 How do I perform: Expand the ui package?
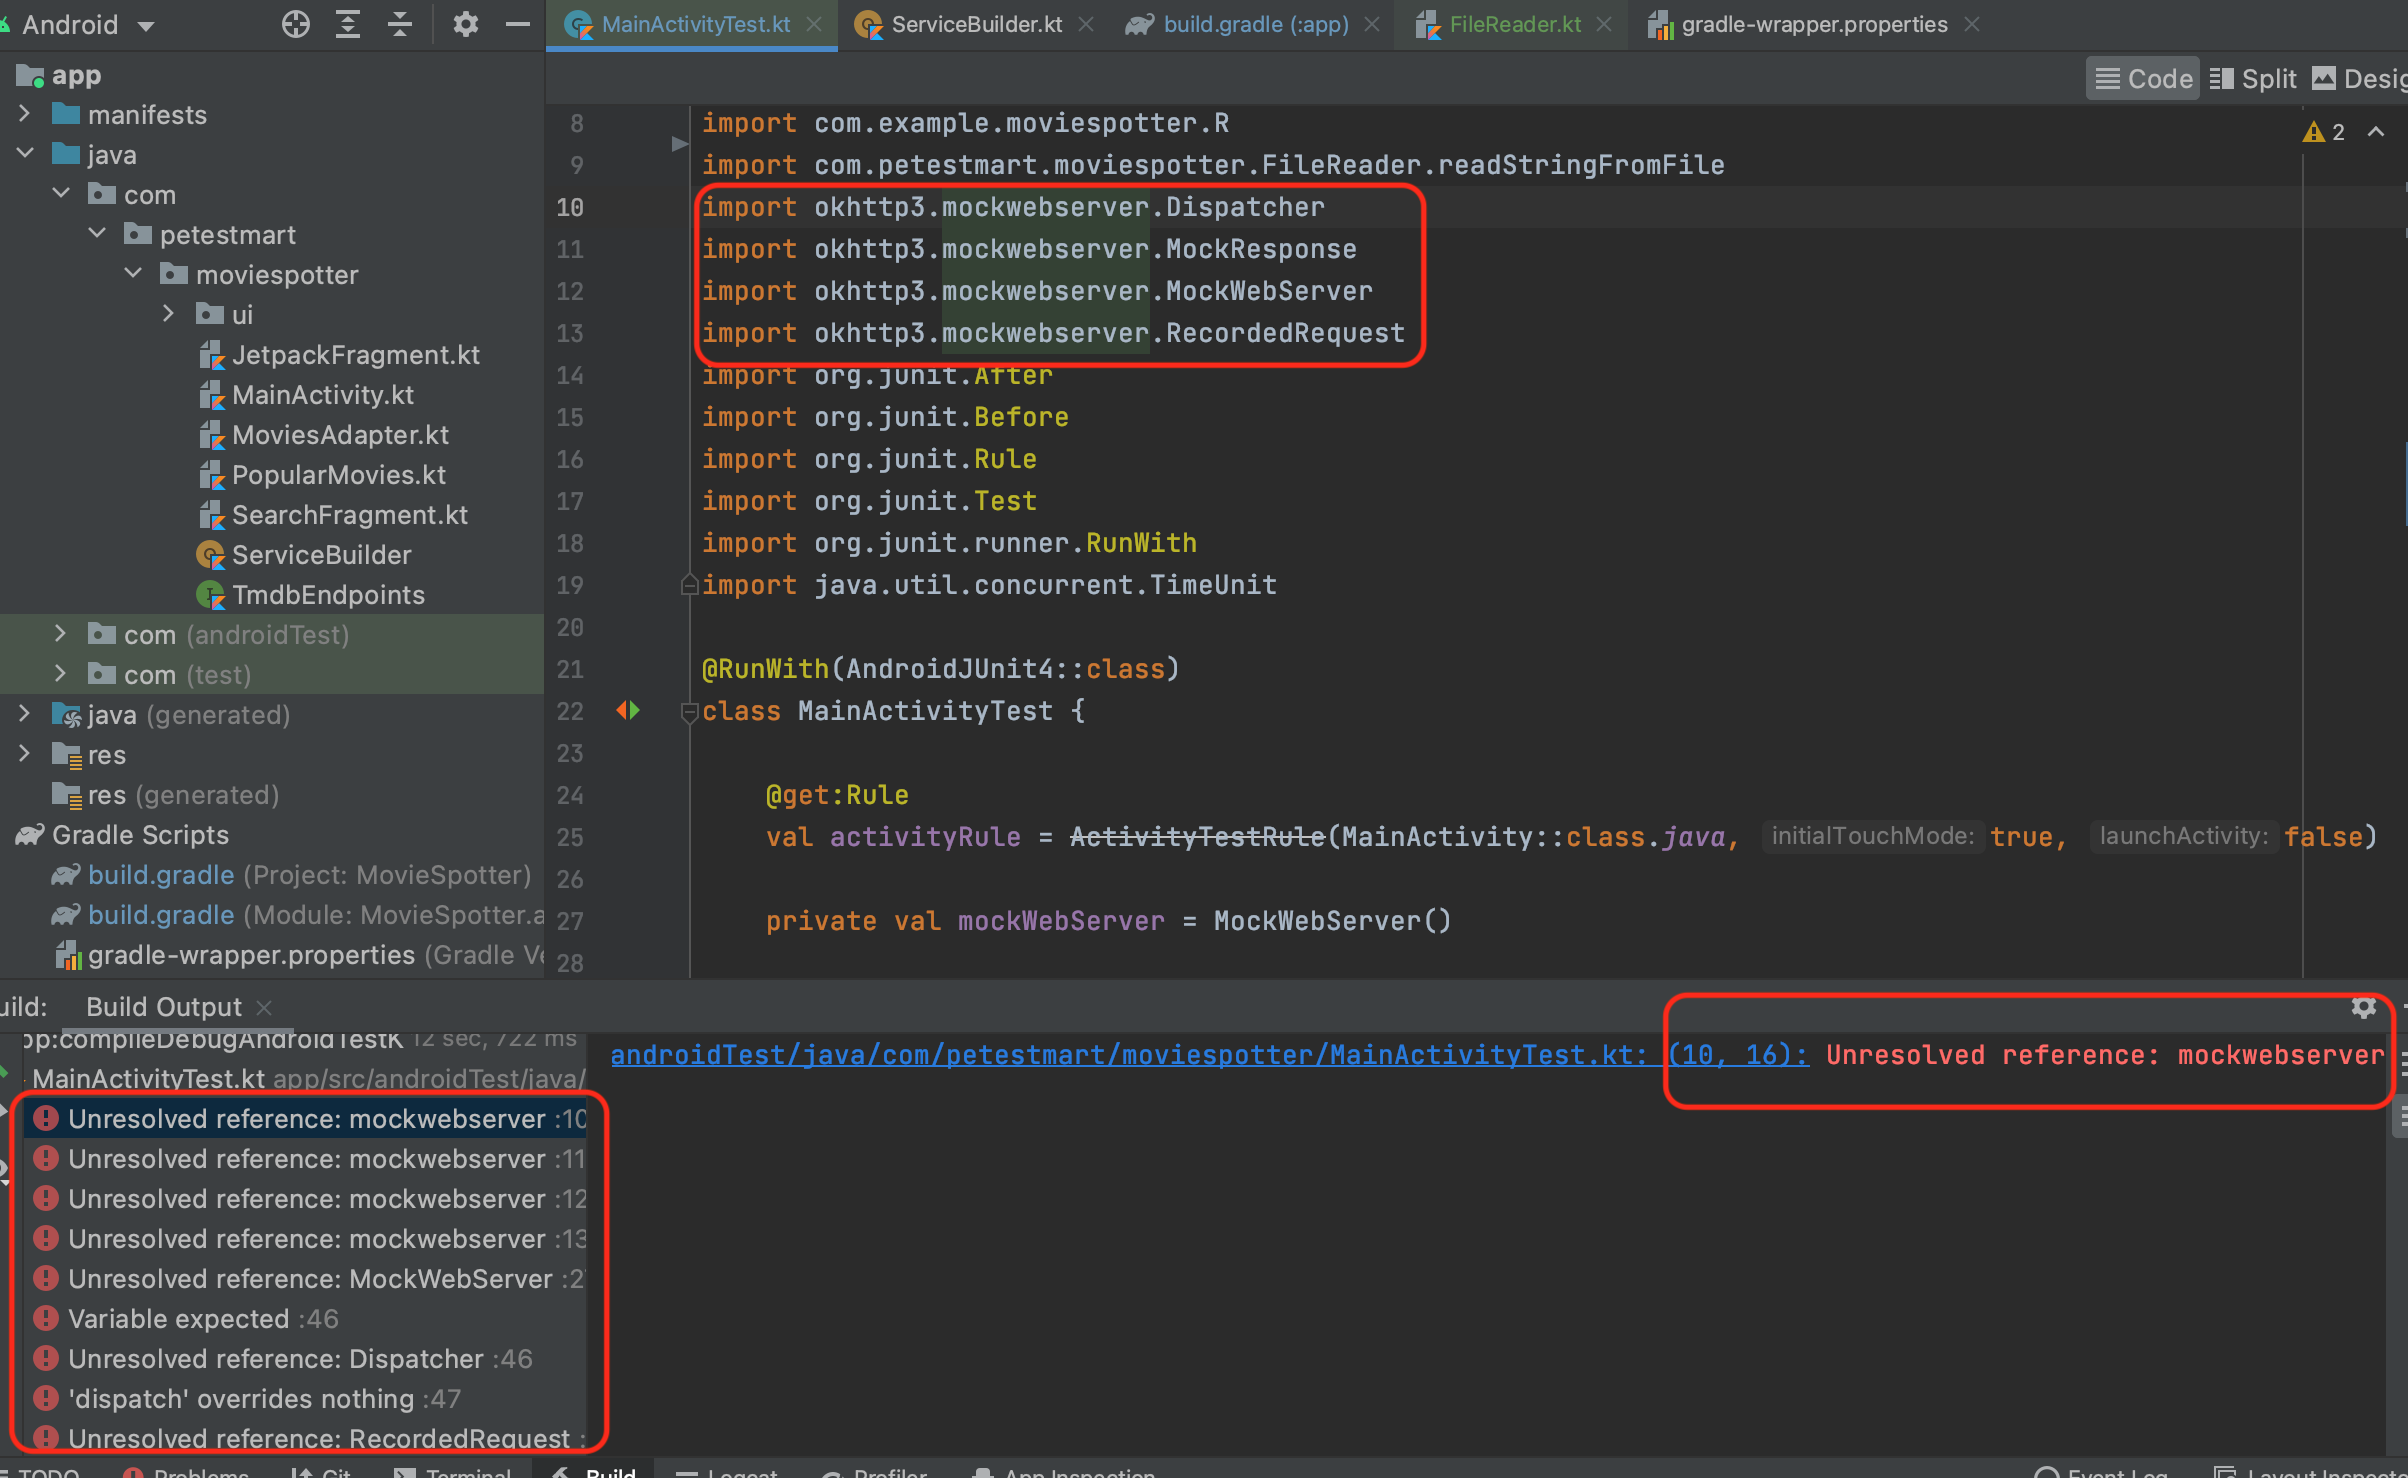click(169, 314)
